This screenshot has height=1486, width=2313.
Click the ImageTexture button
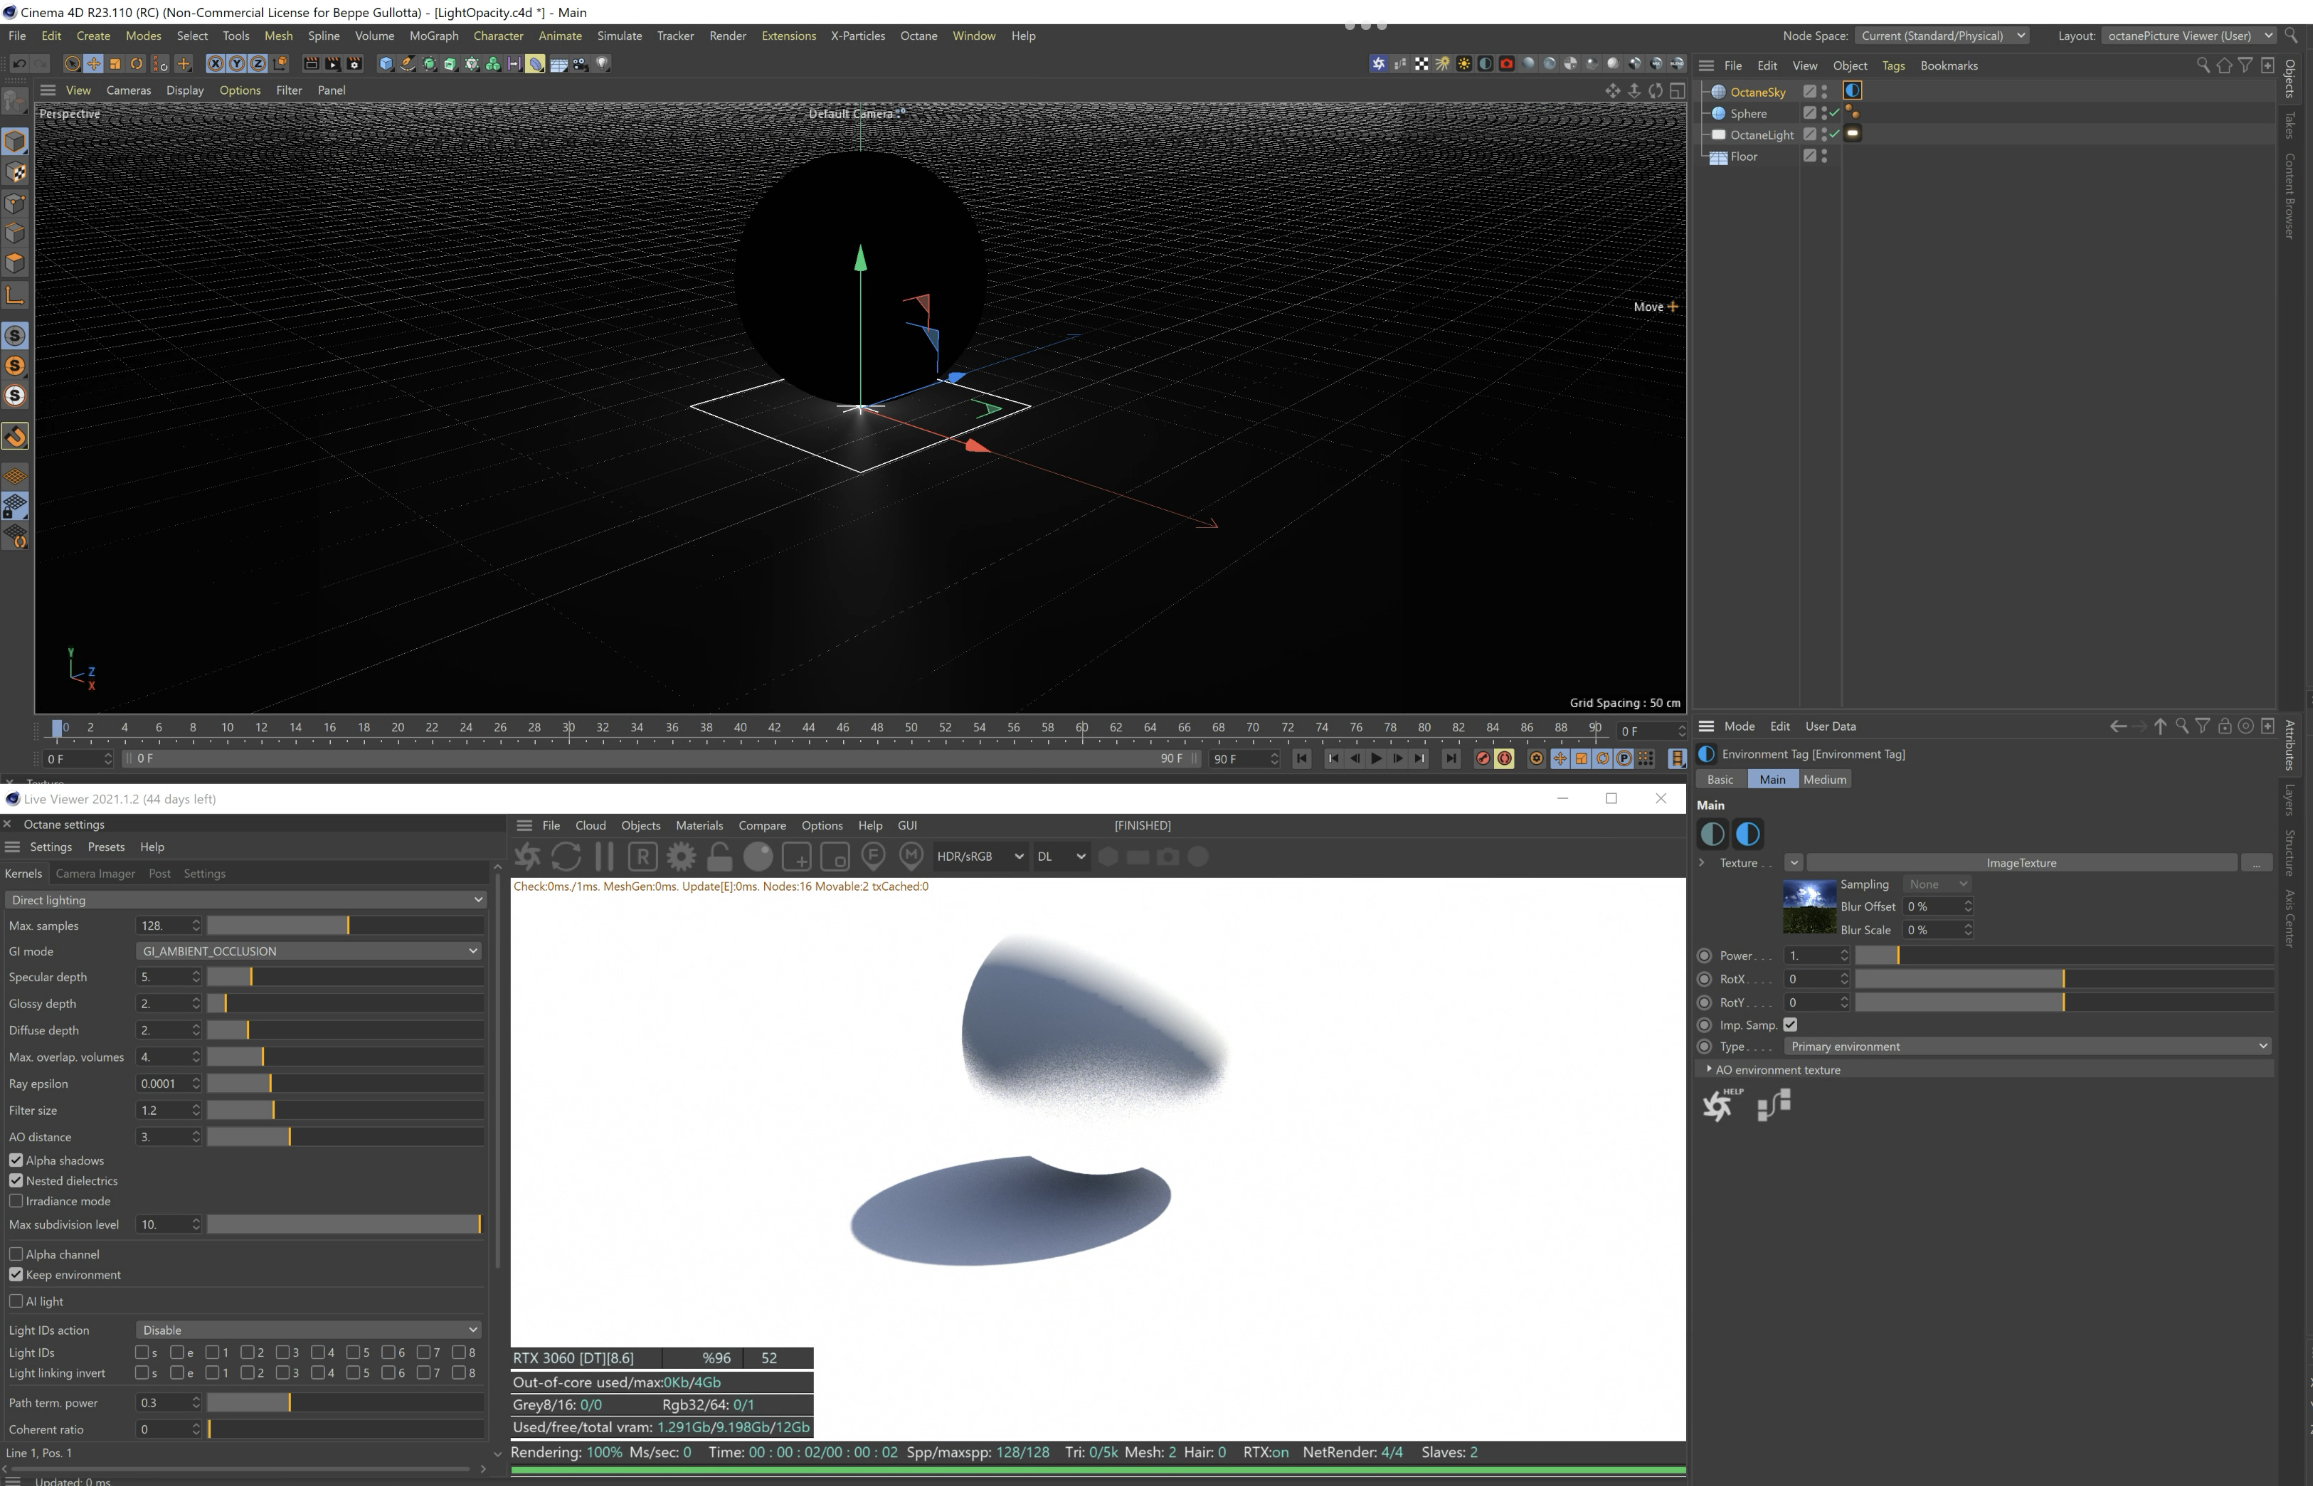click(2020, 863)
